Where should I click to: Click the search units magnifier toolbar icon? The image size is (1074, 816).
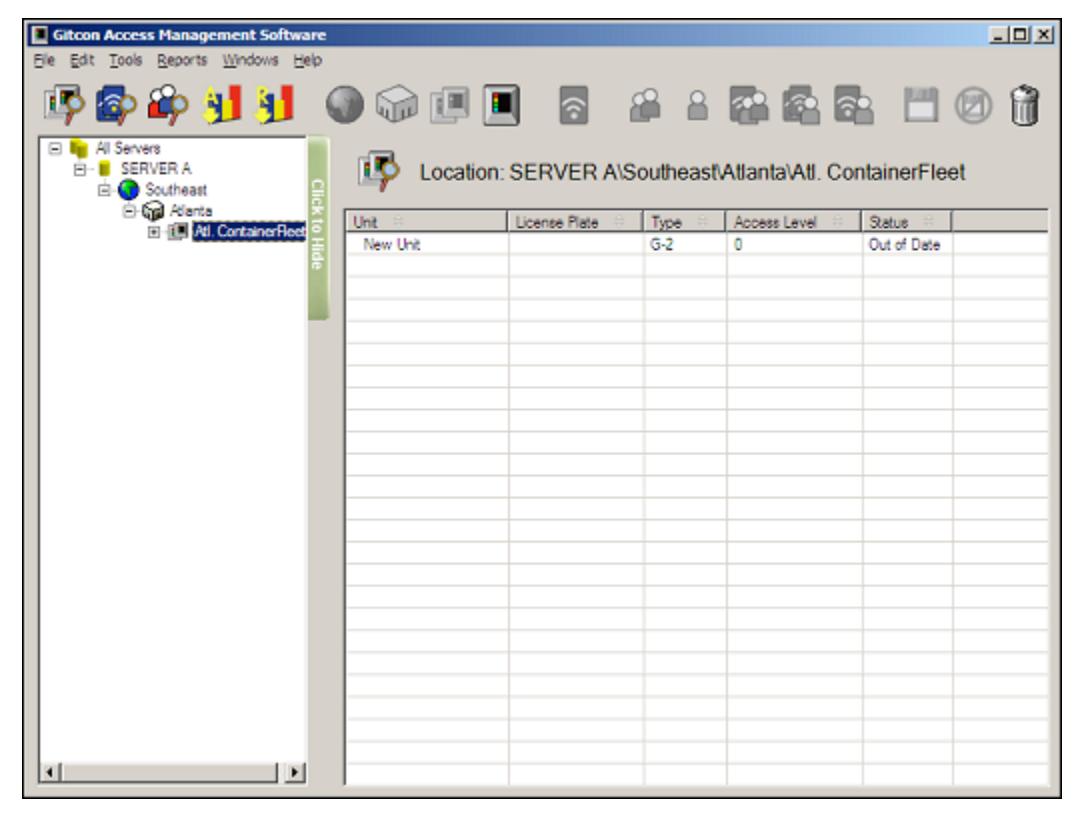tap(65, 104)
